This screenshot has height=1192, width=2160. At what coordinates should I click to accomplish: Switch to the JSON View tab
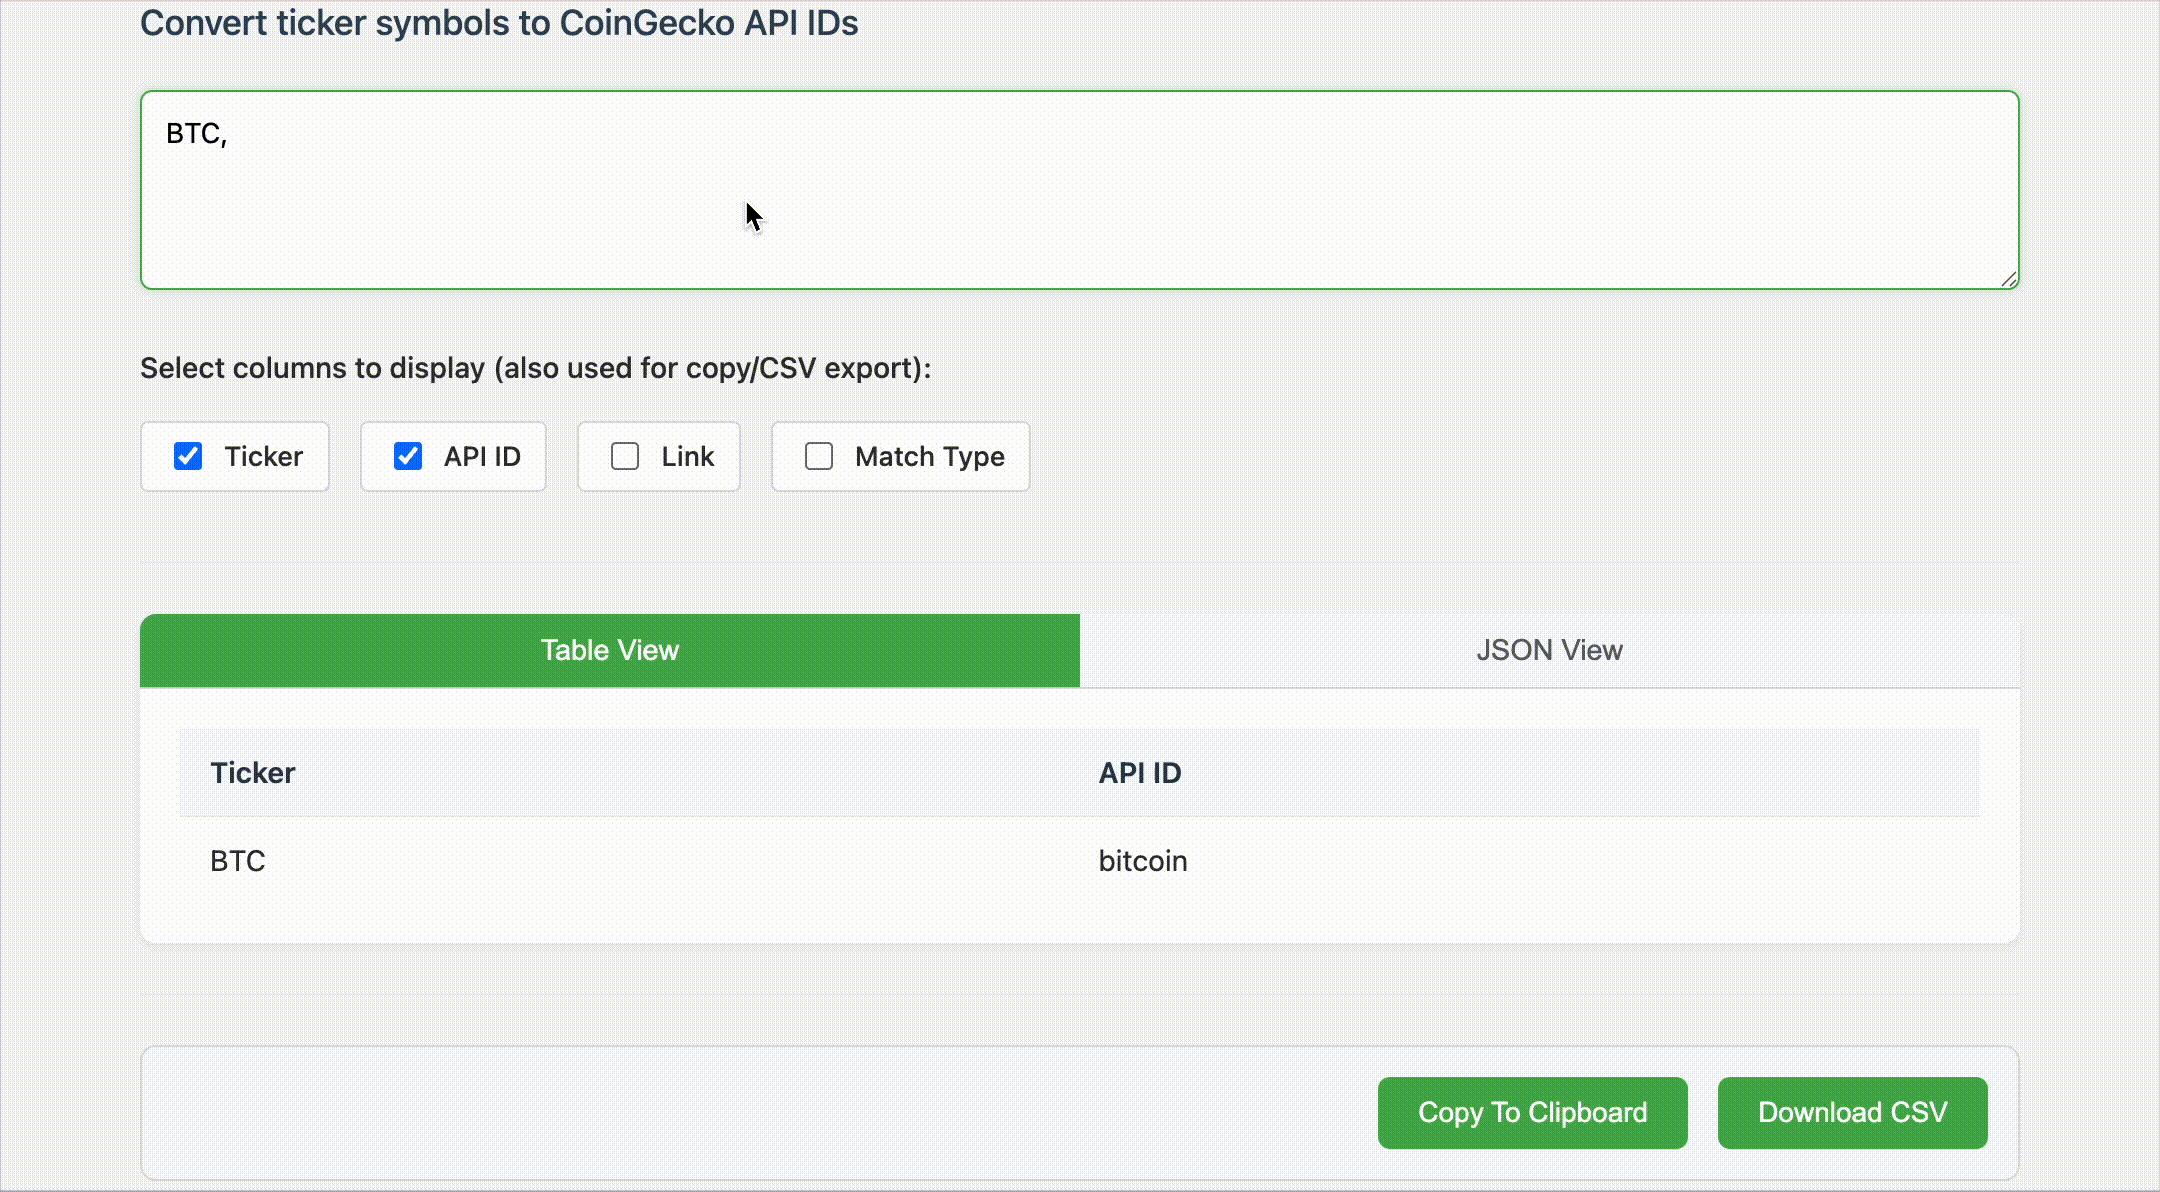1549,650
